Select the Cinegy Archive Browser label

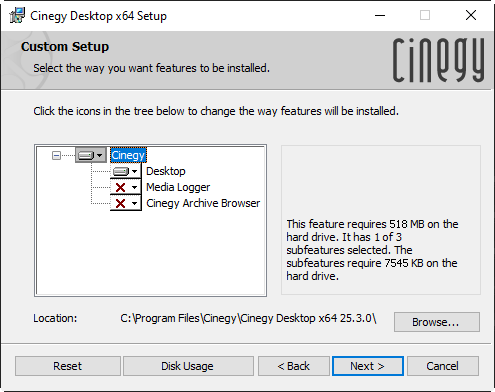point(203,203)
